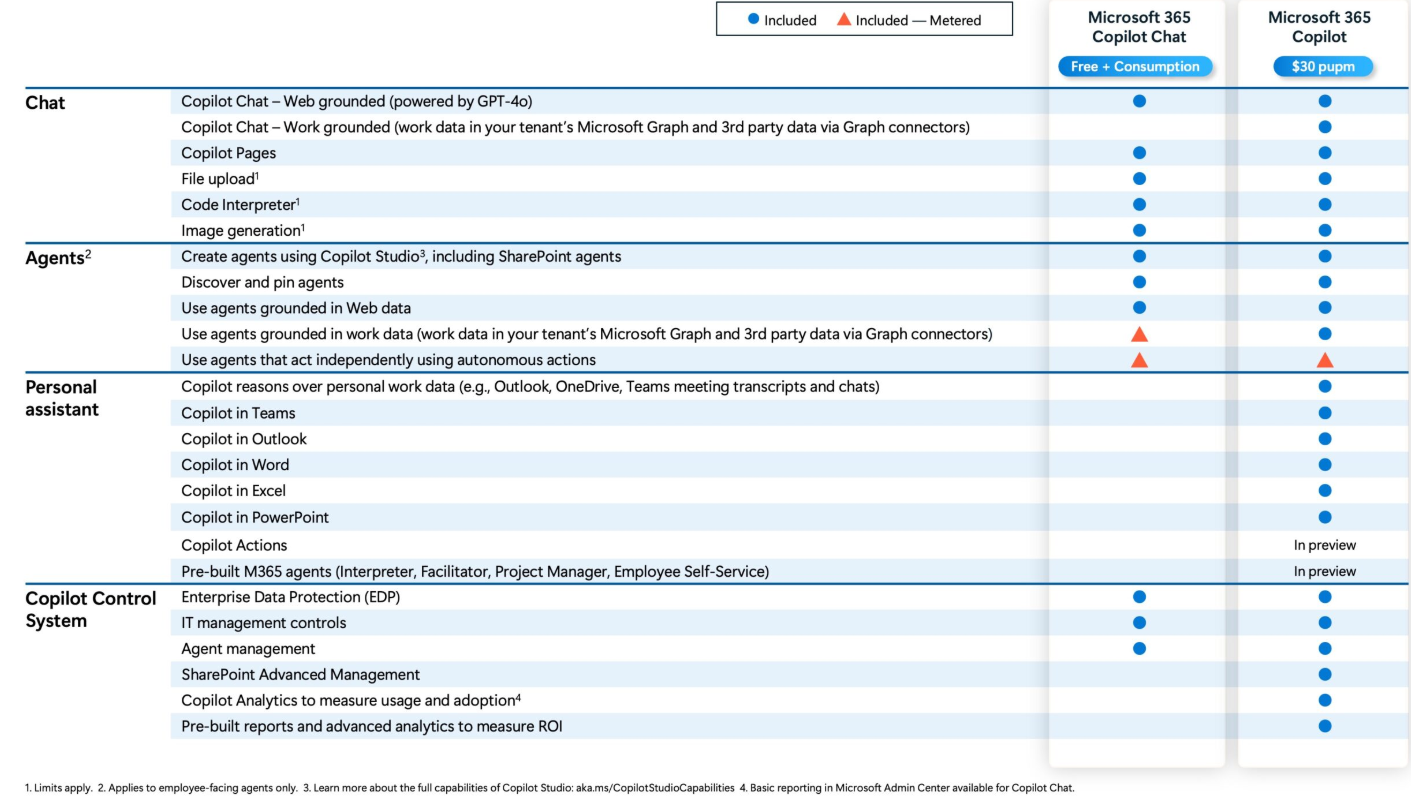Select the Microsoft 365 Copilot column header
Viewport: 1411px width, 803px height.
pos(1320,27)
